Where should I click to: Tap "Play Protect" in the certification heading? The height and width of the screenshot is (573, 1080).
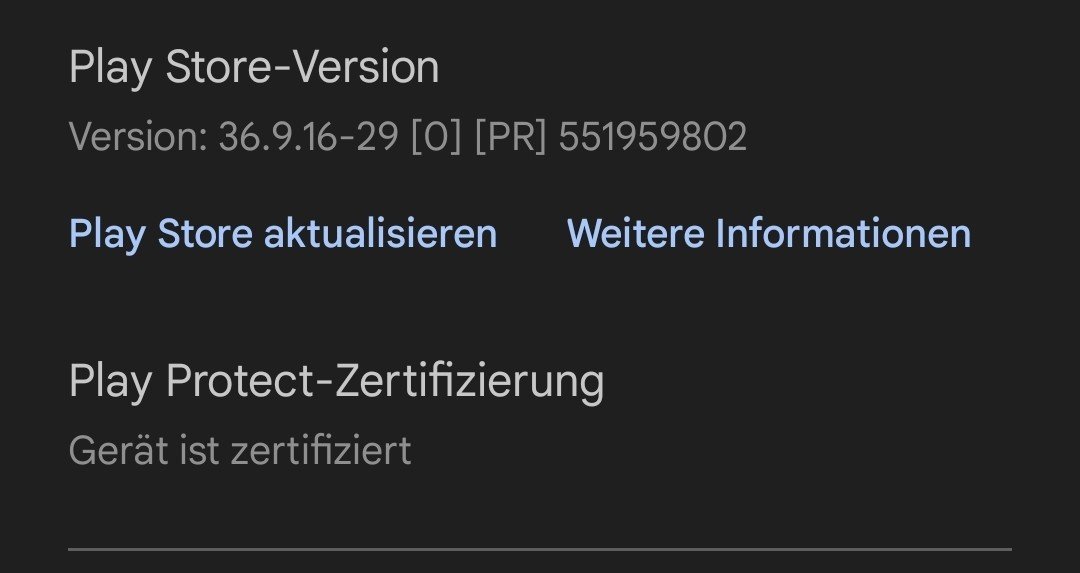(192, 381)
